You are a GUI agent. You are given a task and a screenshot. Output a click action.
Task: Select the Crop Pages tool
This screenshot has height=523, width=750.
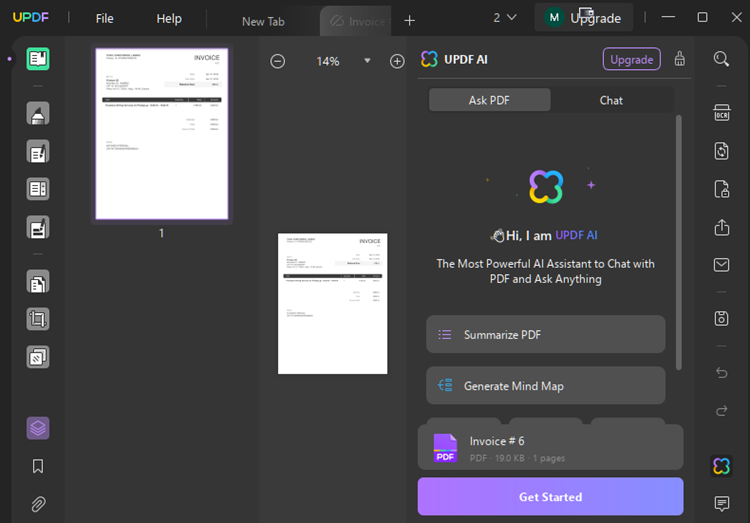[38, 319]
